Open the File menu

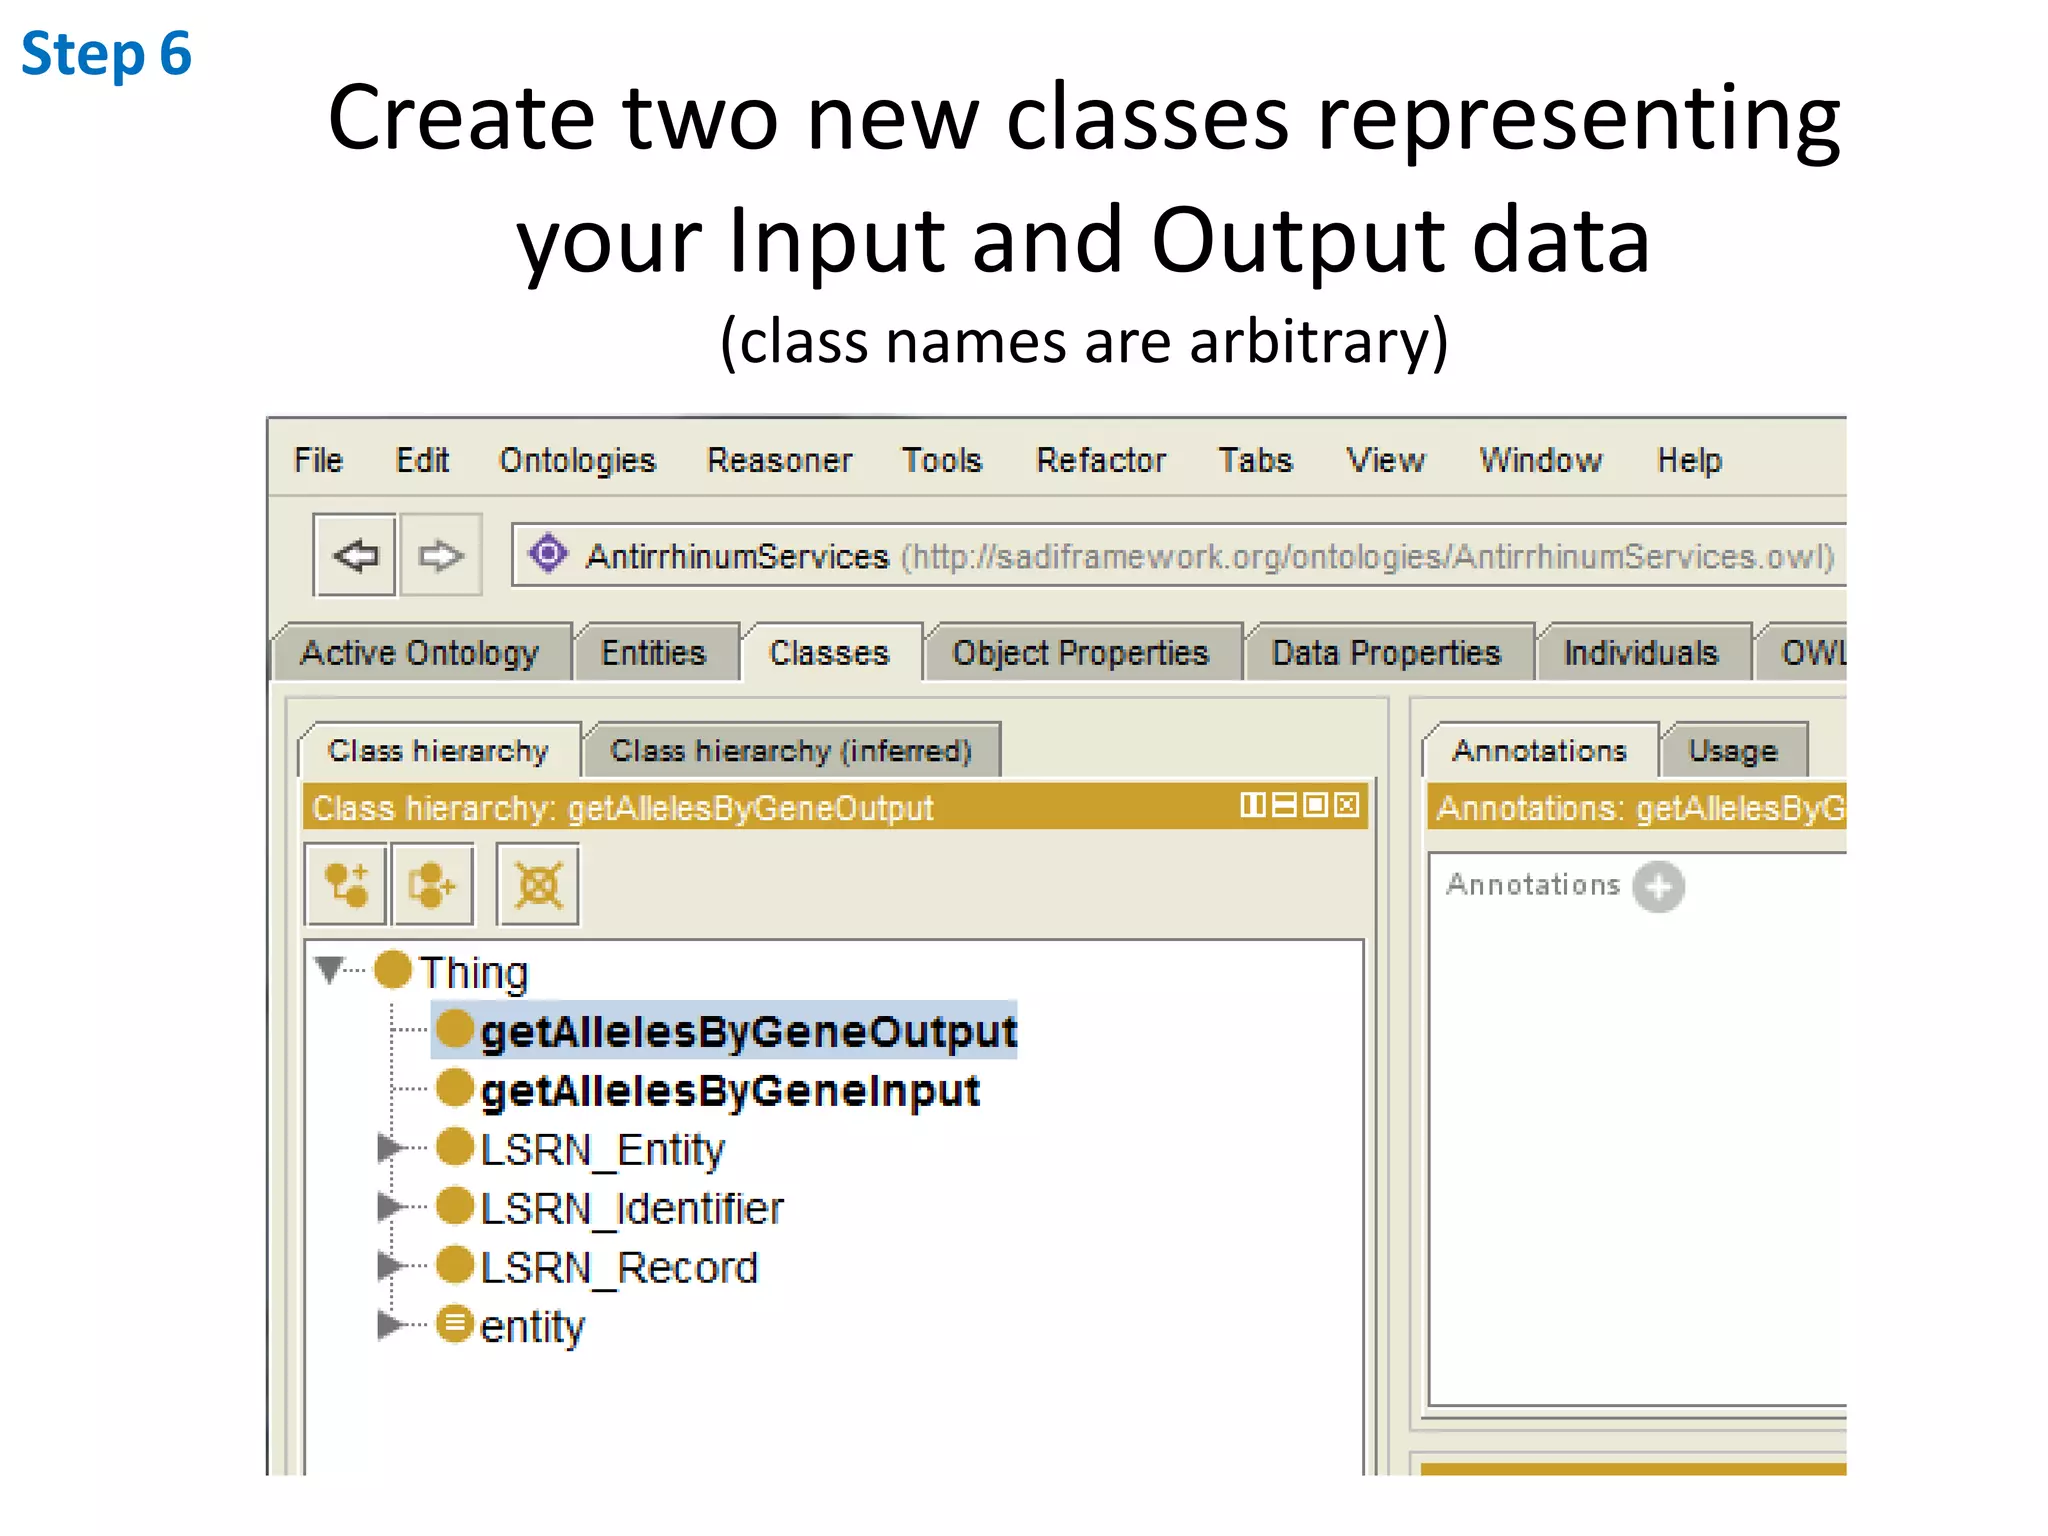click(318, 460)
